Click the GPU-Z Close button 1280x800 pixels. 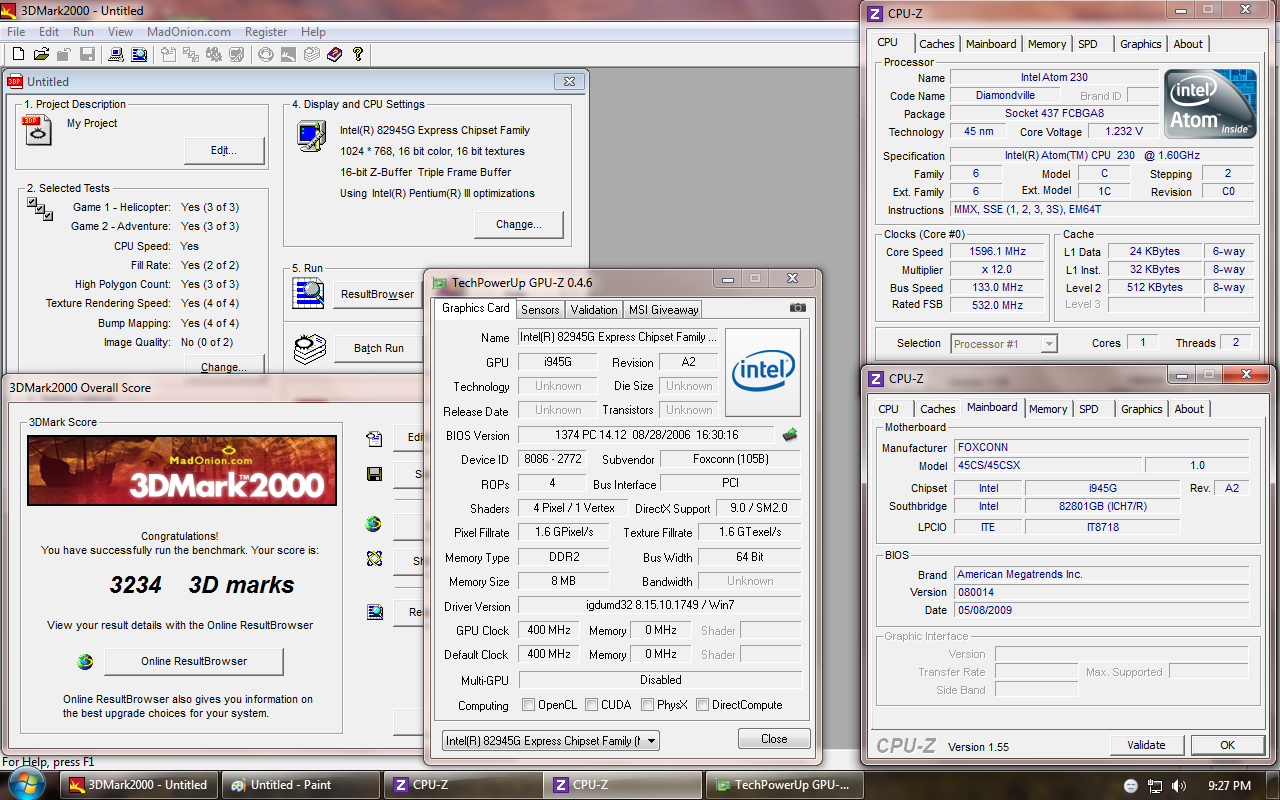(x=774, y=739)
